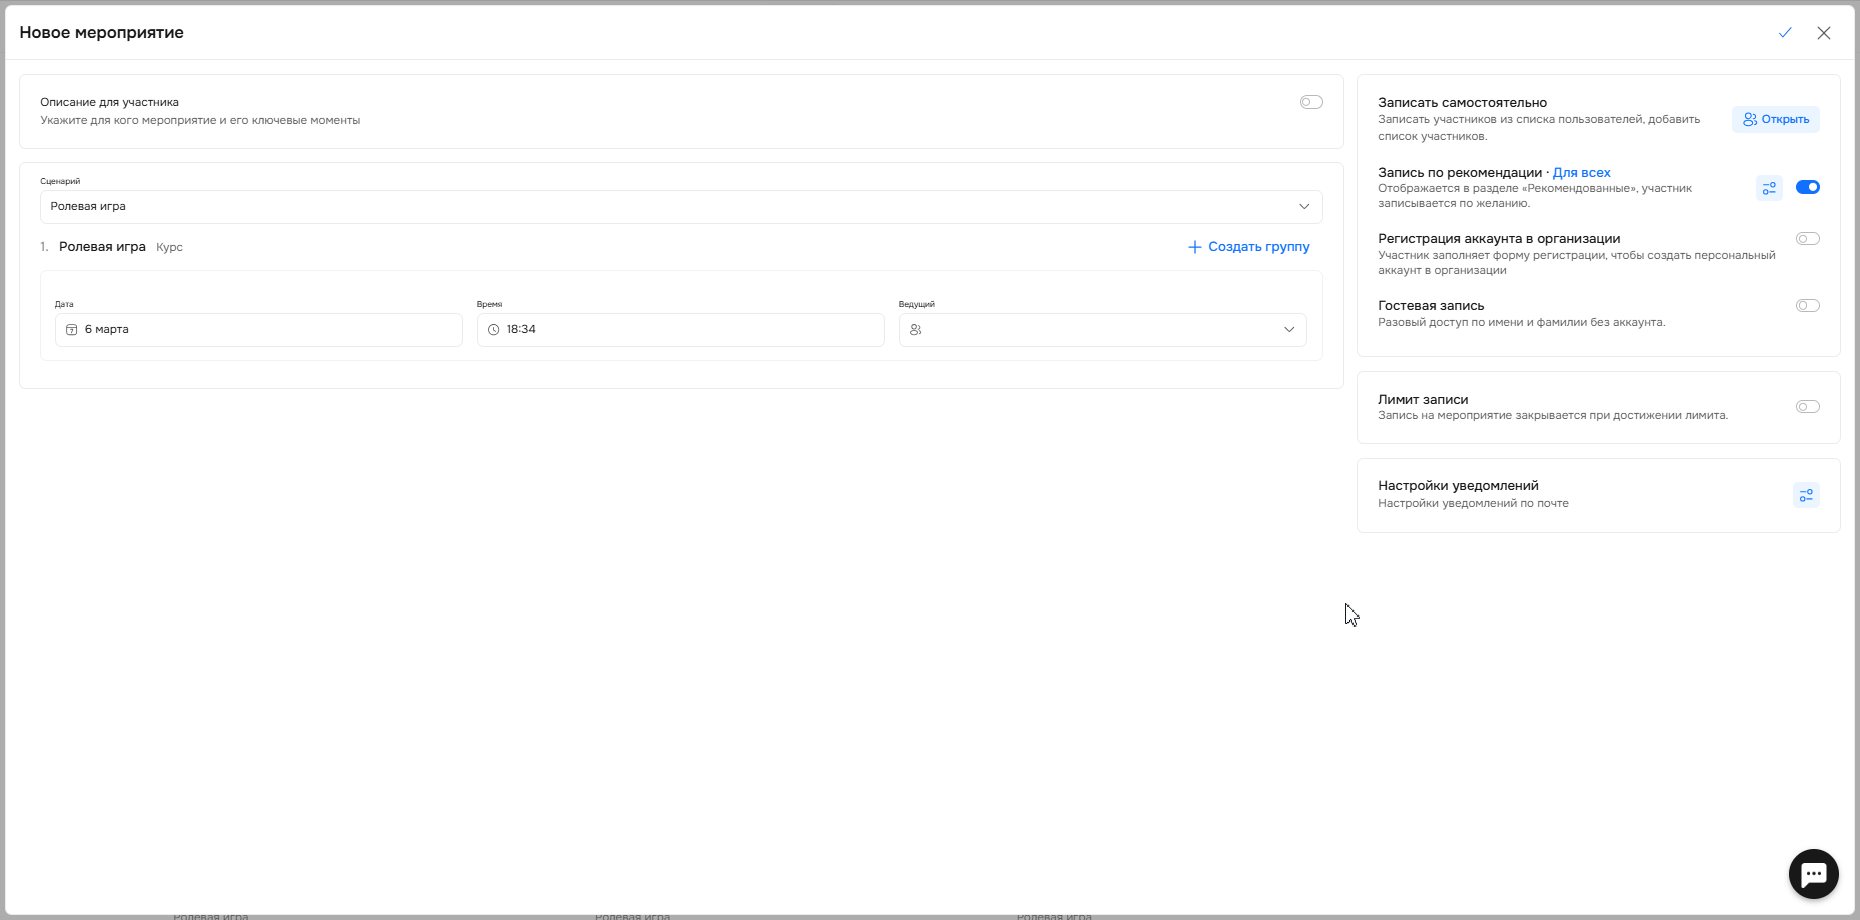
Task: Open recommendation enrollment settings icon
Action: 1769,188
